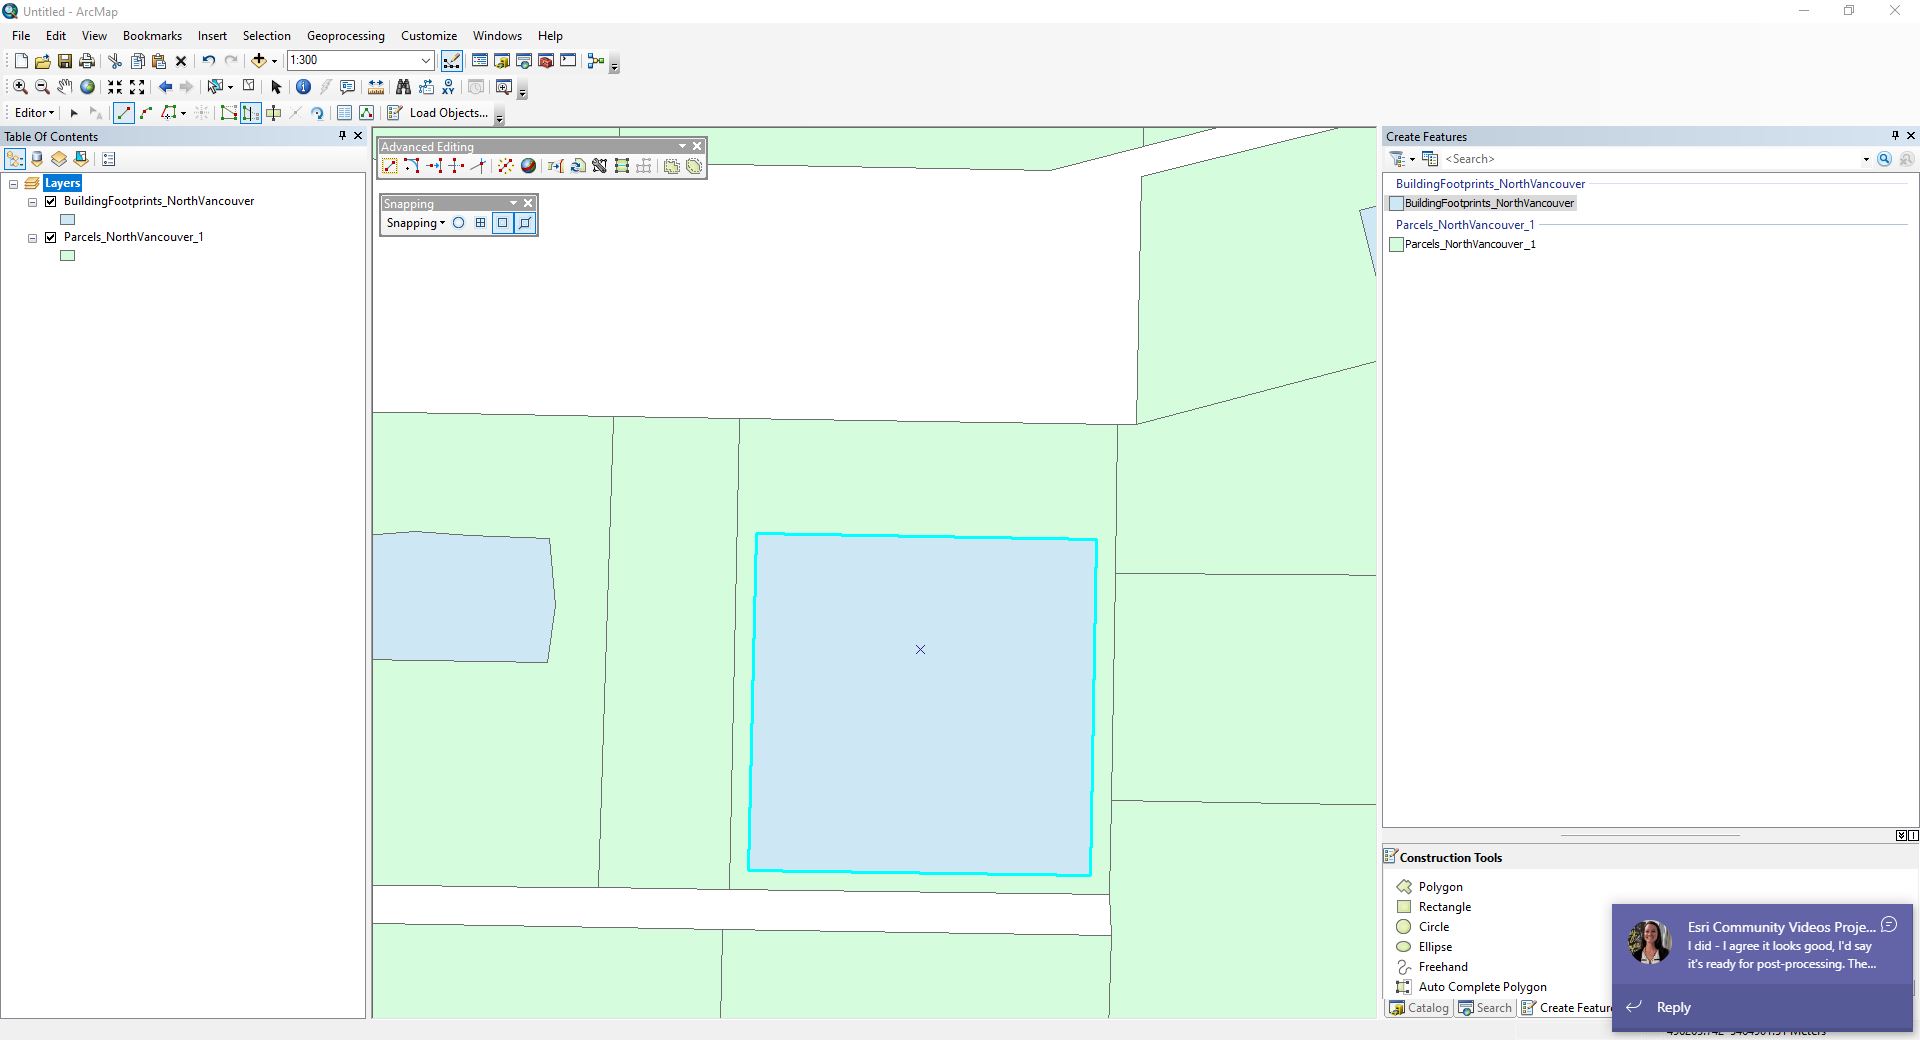1920x1040 pixels.
Task: Disable edge snapping on Snapping toolbar
Action: click(x=524, y=223)
